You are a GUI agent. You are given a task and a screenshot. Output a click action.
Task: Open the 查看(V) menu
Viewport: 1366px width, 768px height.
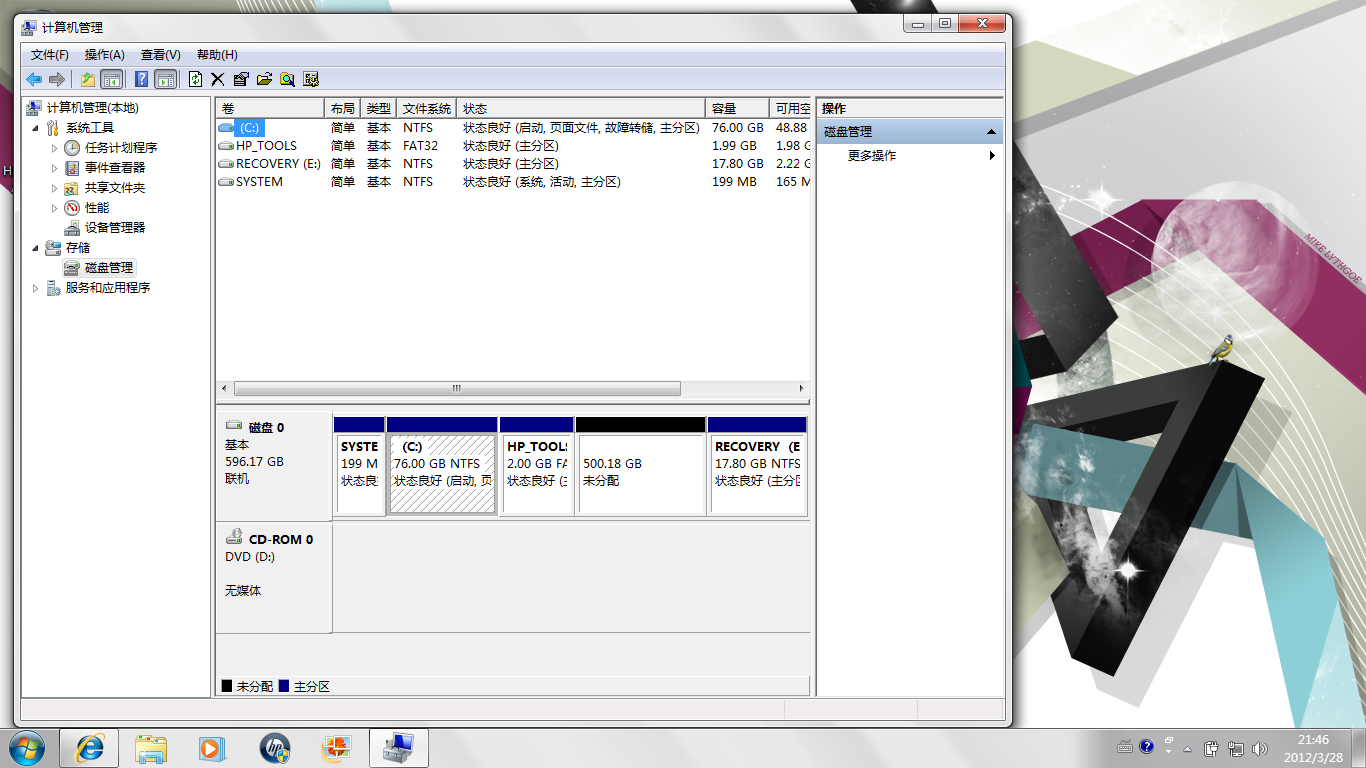tap(160, 55)
